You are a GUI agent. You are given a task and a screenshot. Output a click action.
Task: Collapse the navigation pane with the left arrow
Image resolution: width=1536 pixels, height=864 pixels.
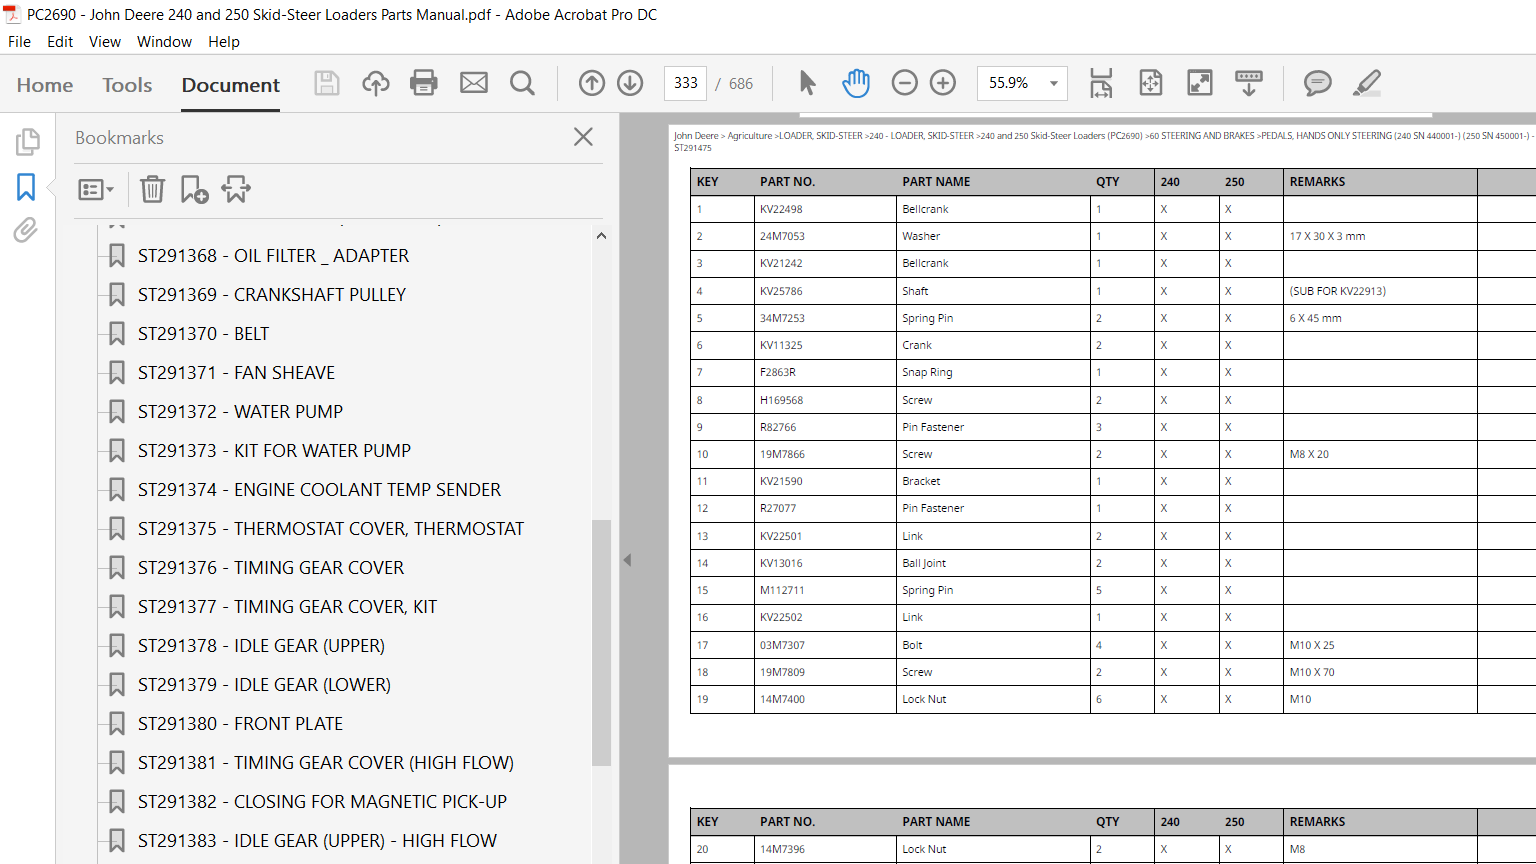627,560
